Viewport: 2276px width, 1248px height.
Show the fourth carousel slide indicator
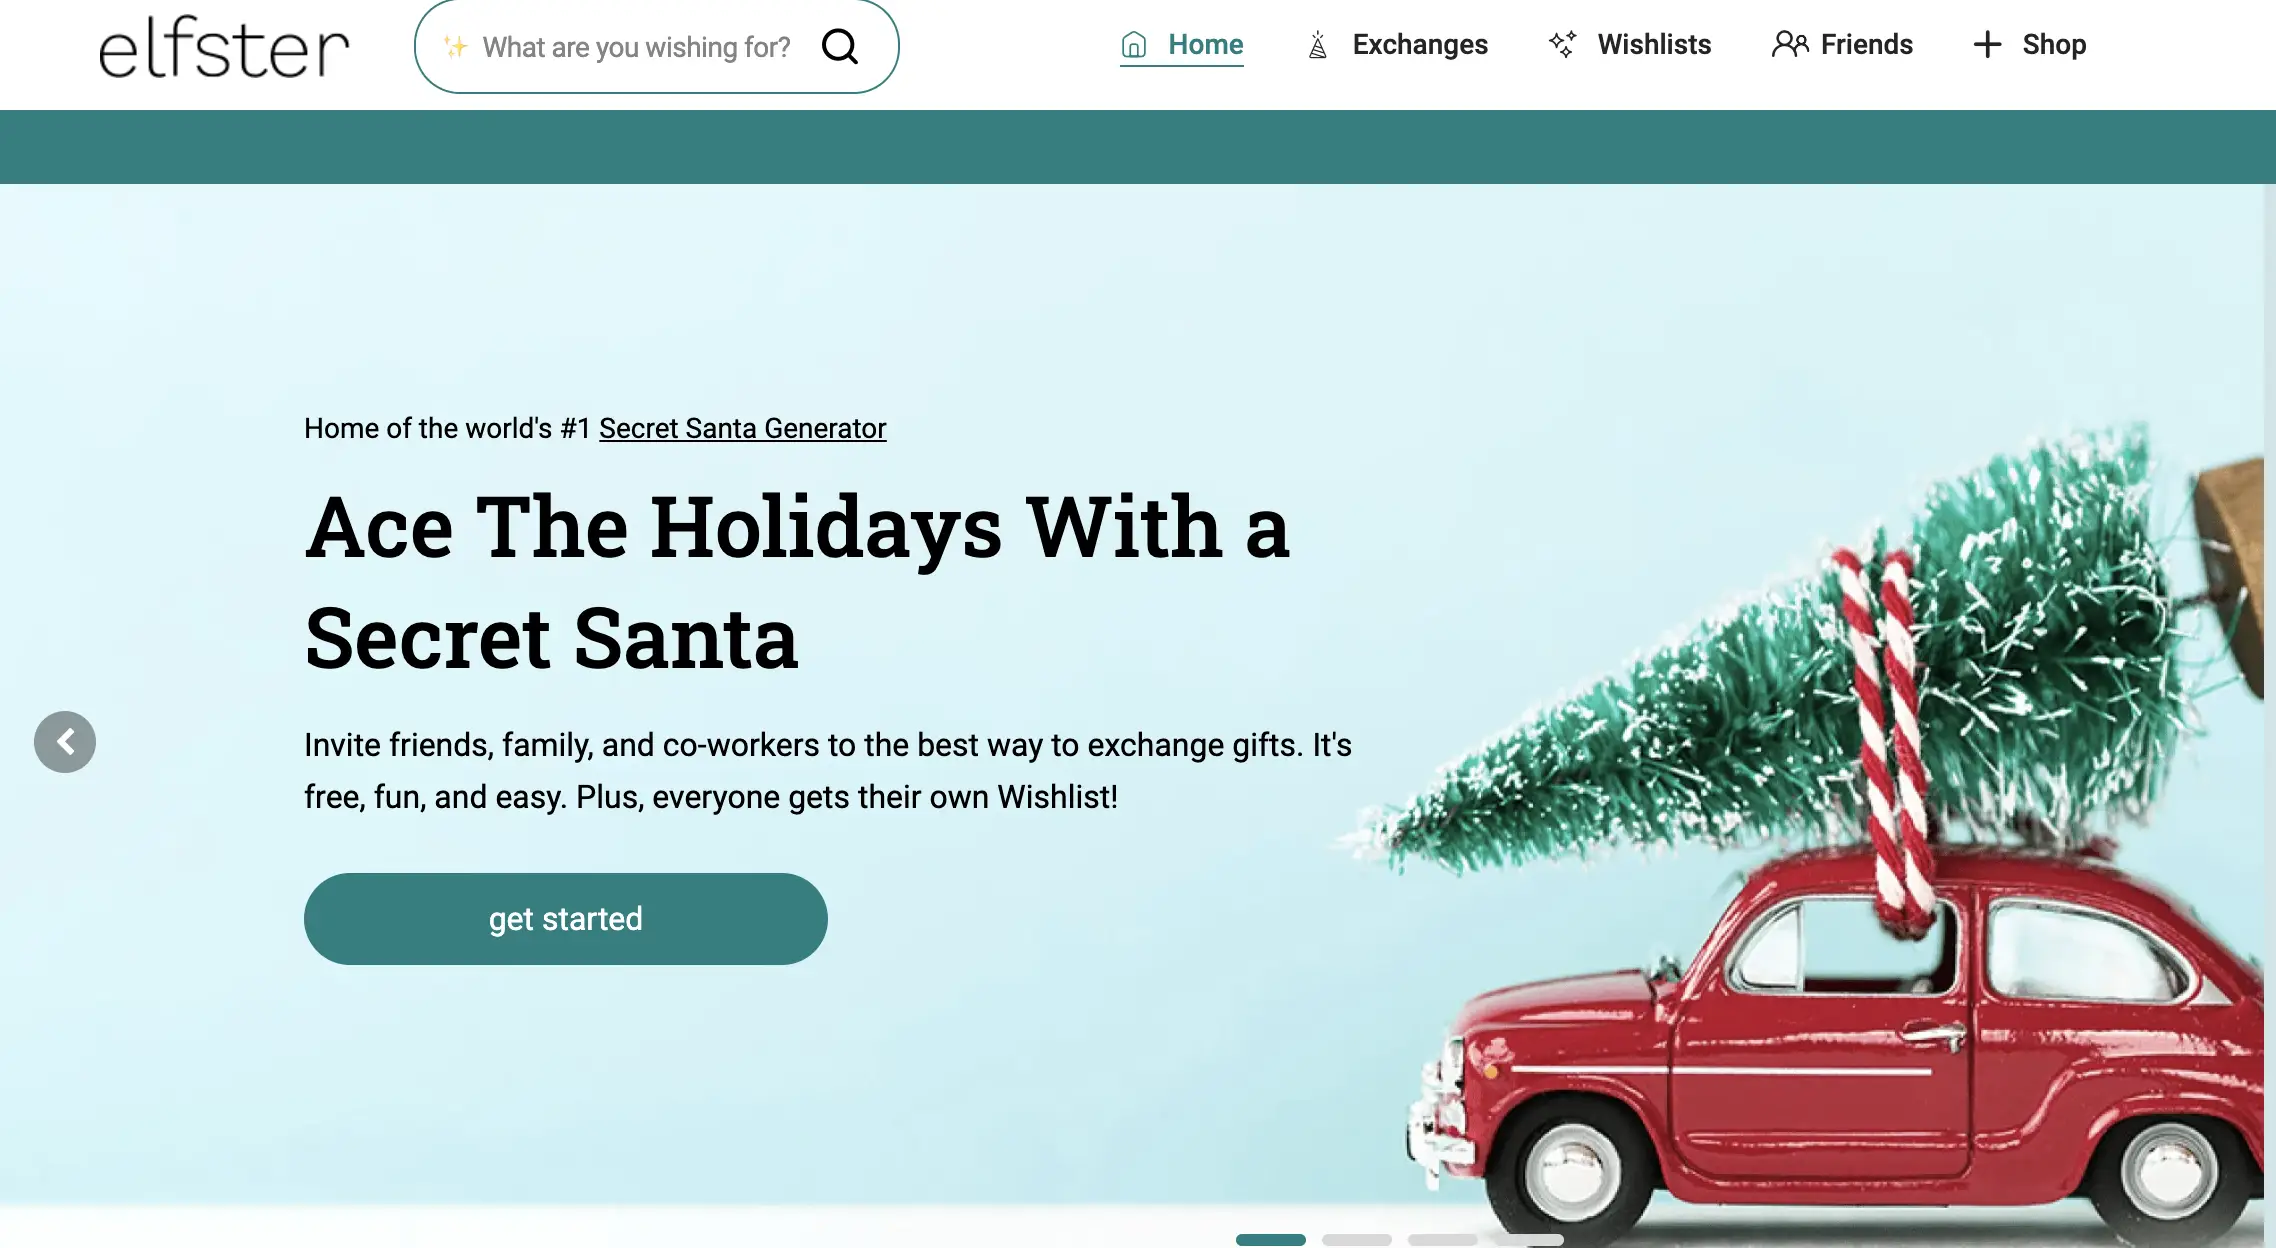[x=1529, y=1240]
